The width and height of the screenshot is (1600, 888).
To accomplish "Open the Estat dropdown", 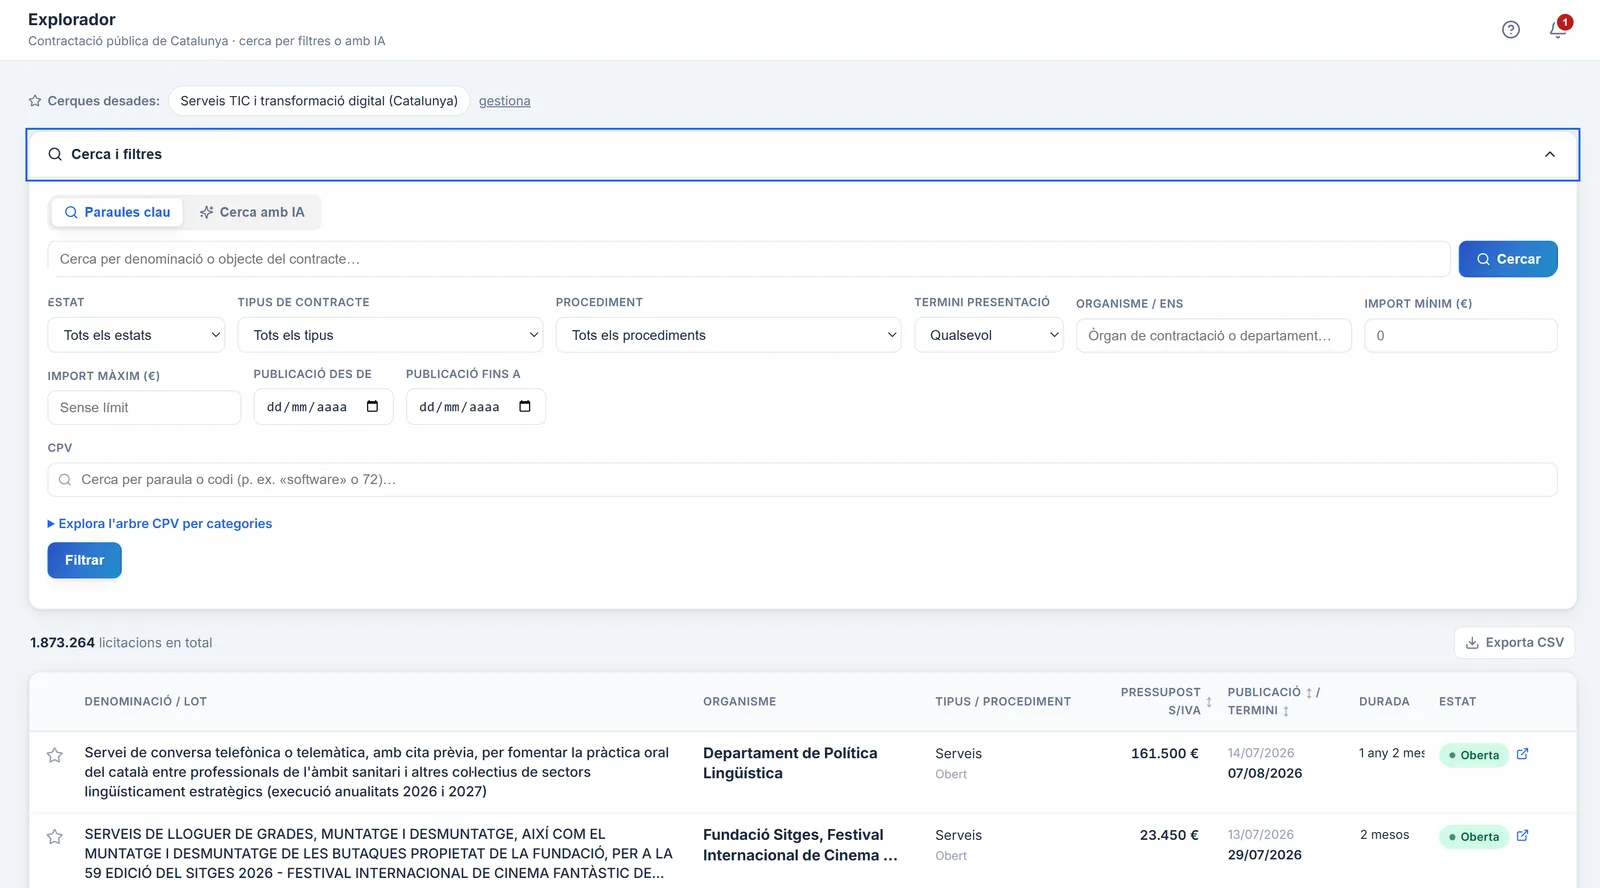I will point(136,335).
